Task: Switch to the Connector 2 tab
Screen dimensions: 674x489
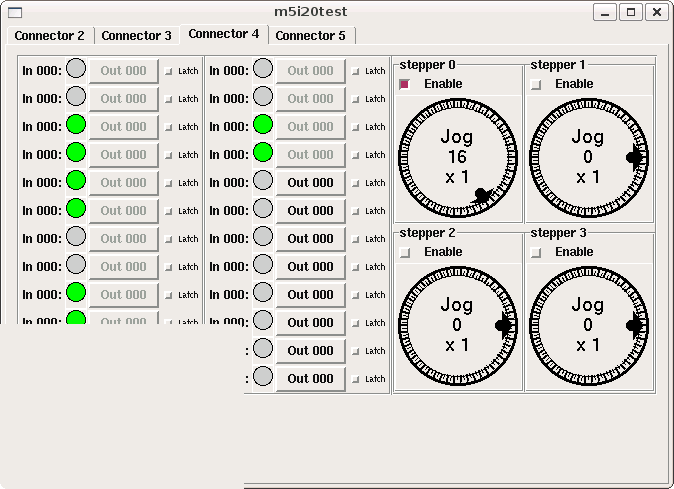Action: [x=50, y=35]
